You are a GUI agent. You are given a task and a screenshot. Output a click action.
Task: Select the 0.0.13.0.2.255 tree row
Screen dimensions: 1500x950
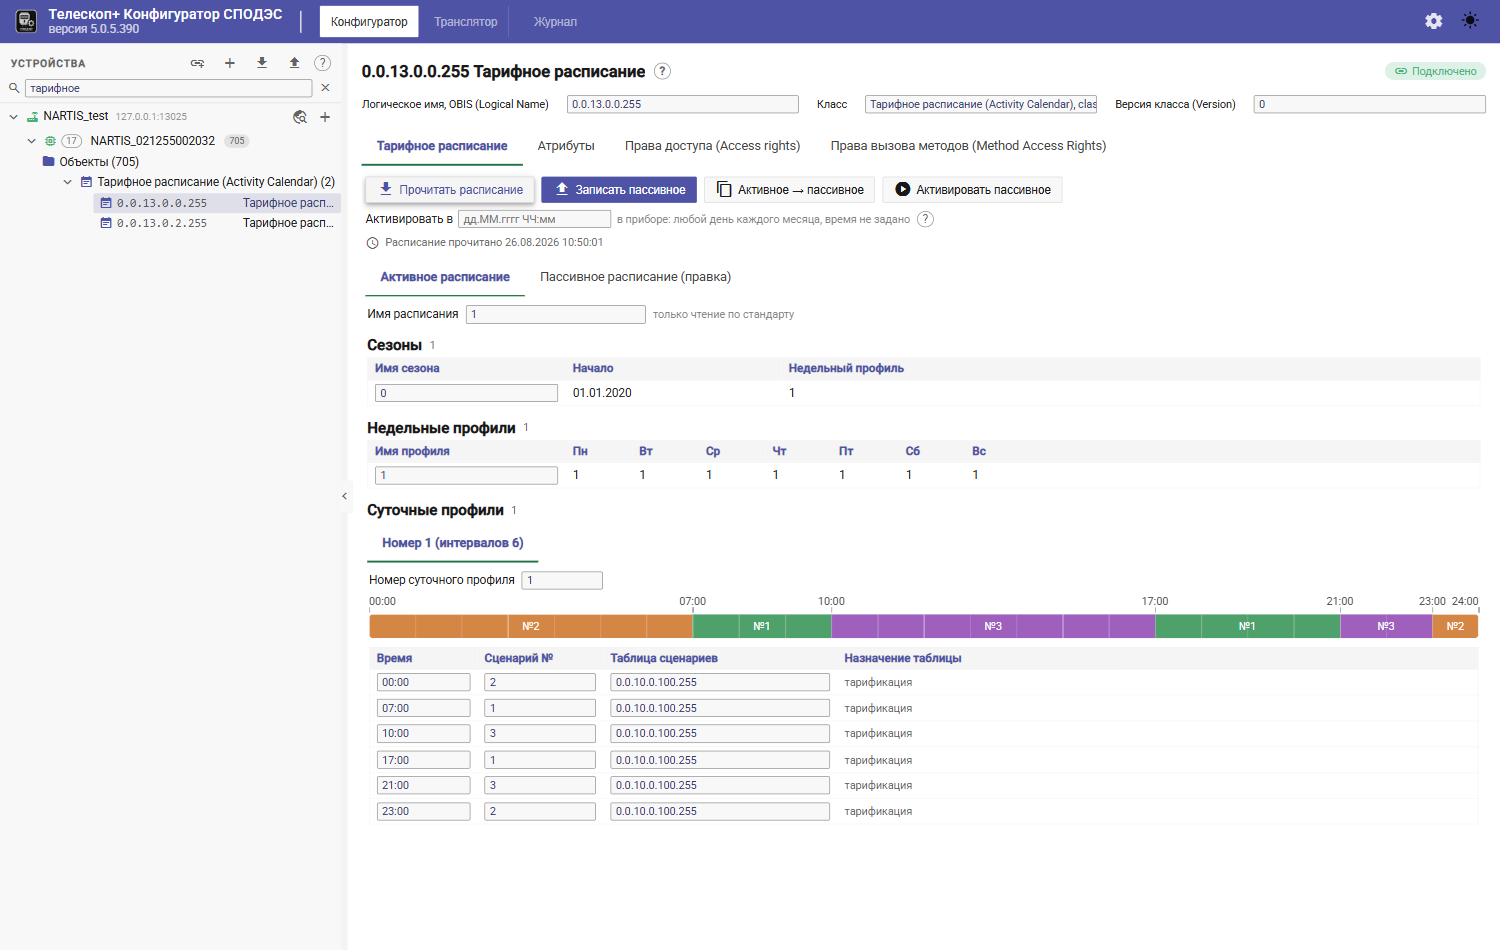point(218,223)
